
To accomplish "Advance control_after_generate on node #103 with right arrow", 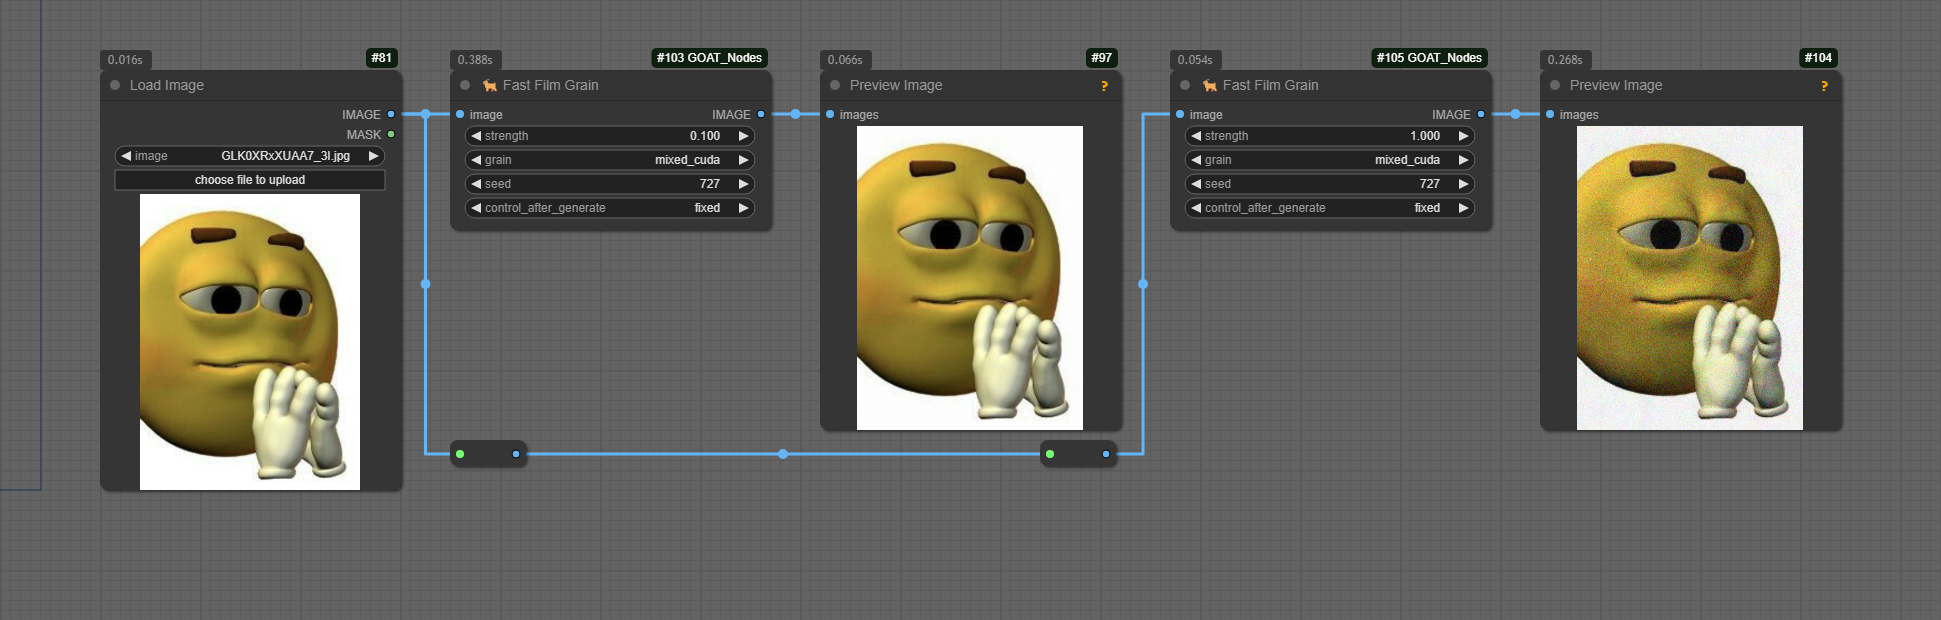I will click(743, 208).
